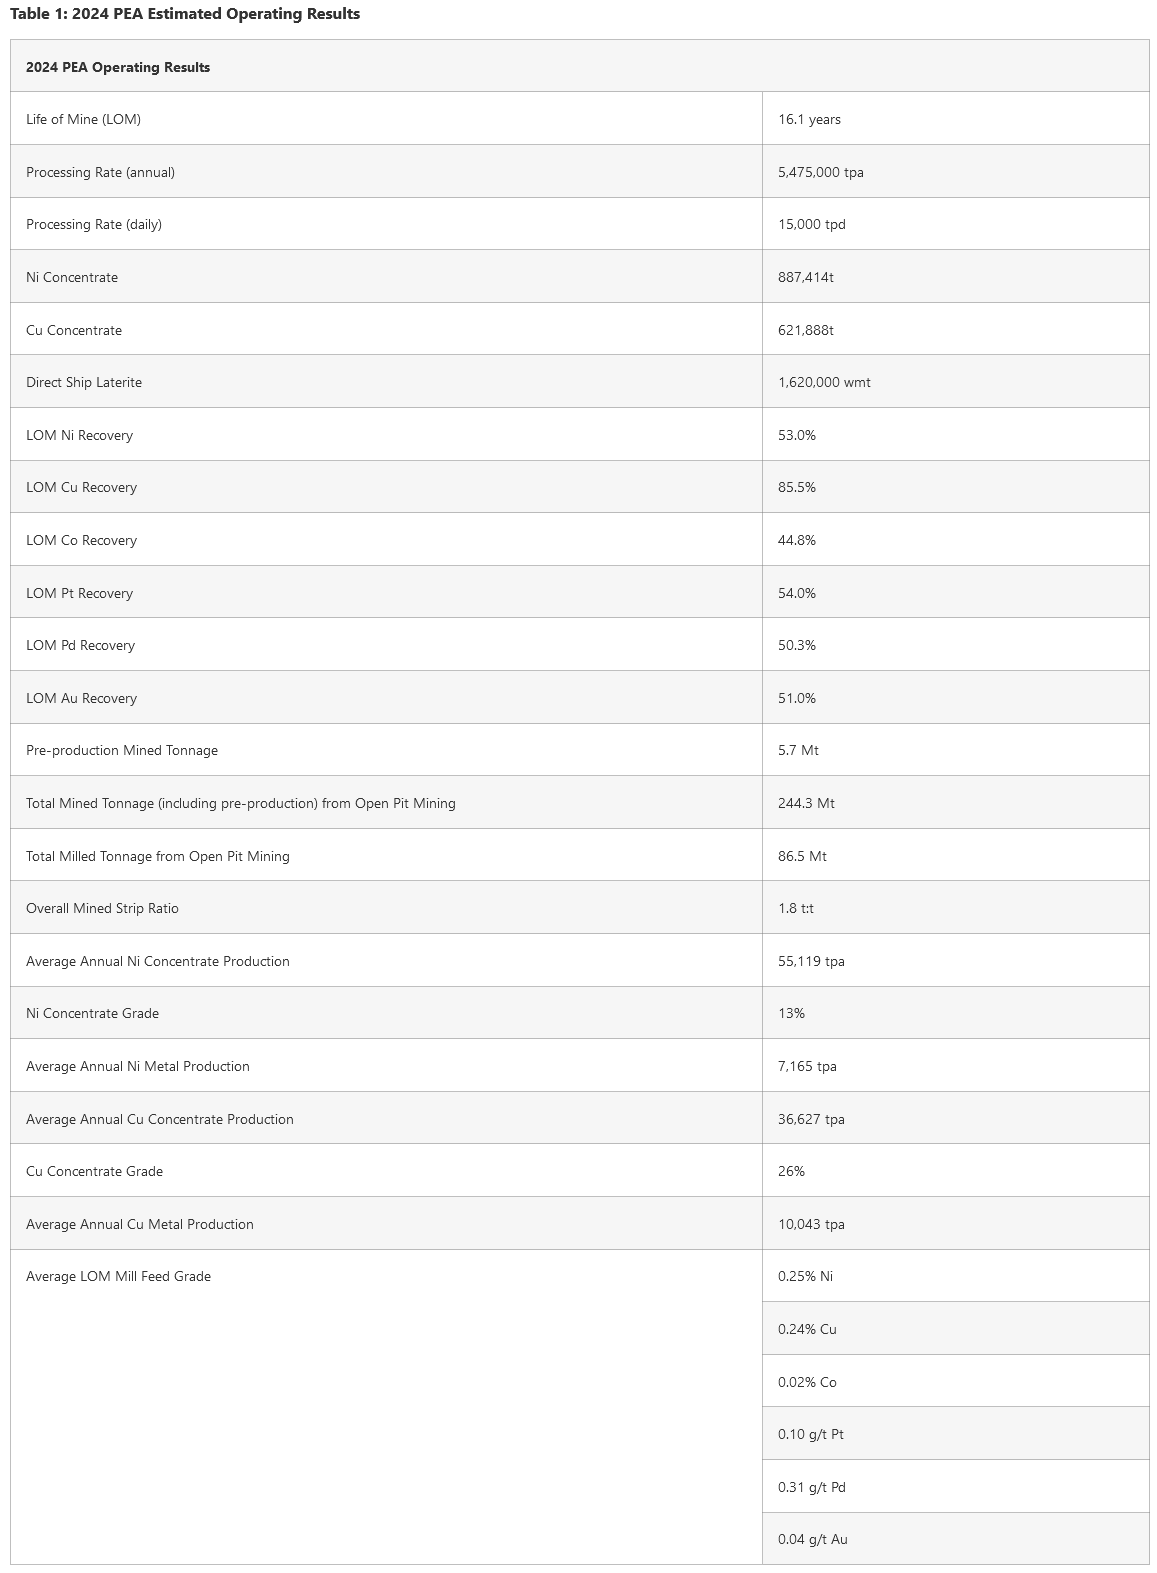Viewport: 1157px width, 1573px height.
Task: Click the '1,620,000 wmt' Direct Ship Laterite value
Action: pyautogui.click(x=824, y=382)
